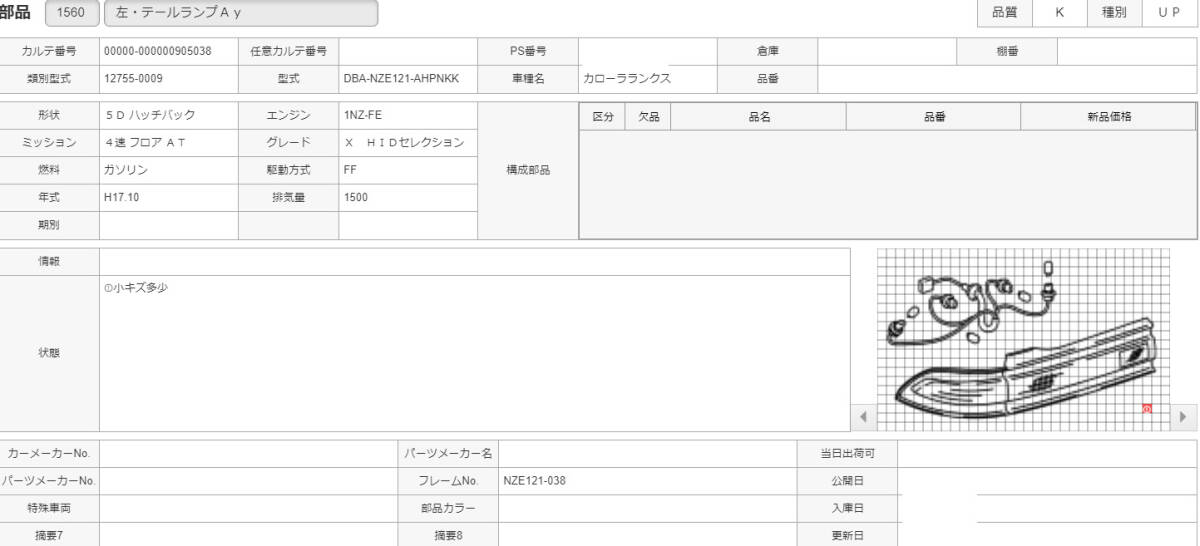Select the empty カーメーカーNo. field

pyautogui.click(x=248, y=453)
